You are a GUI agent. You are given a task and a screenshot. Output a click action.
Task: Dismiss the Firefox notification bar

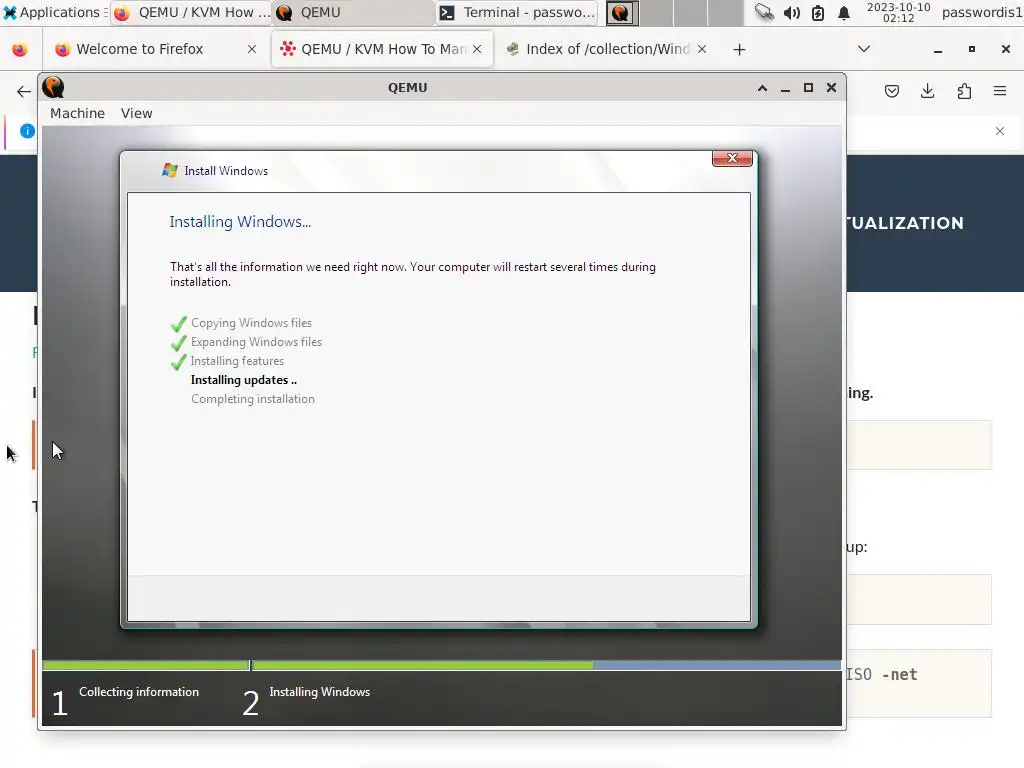[1000, 131]
